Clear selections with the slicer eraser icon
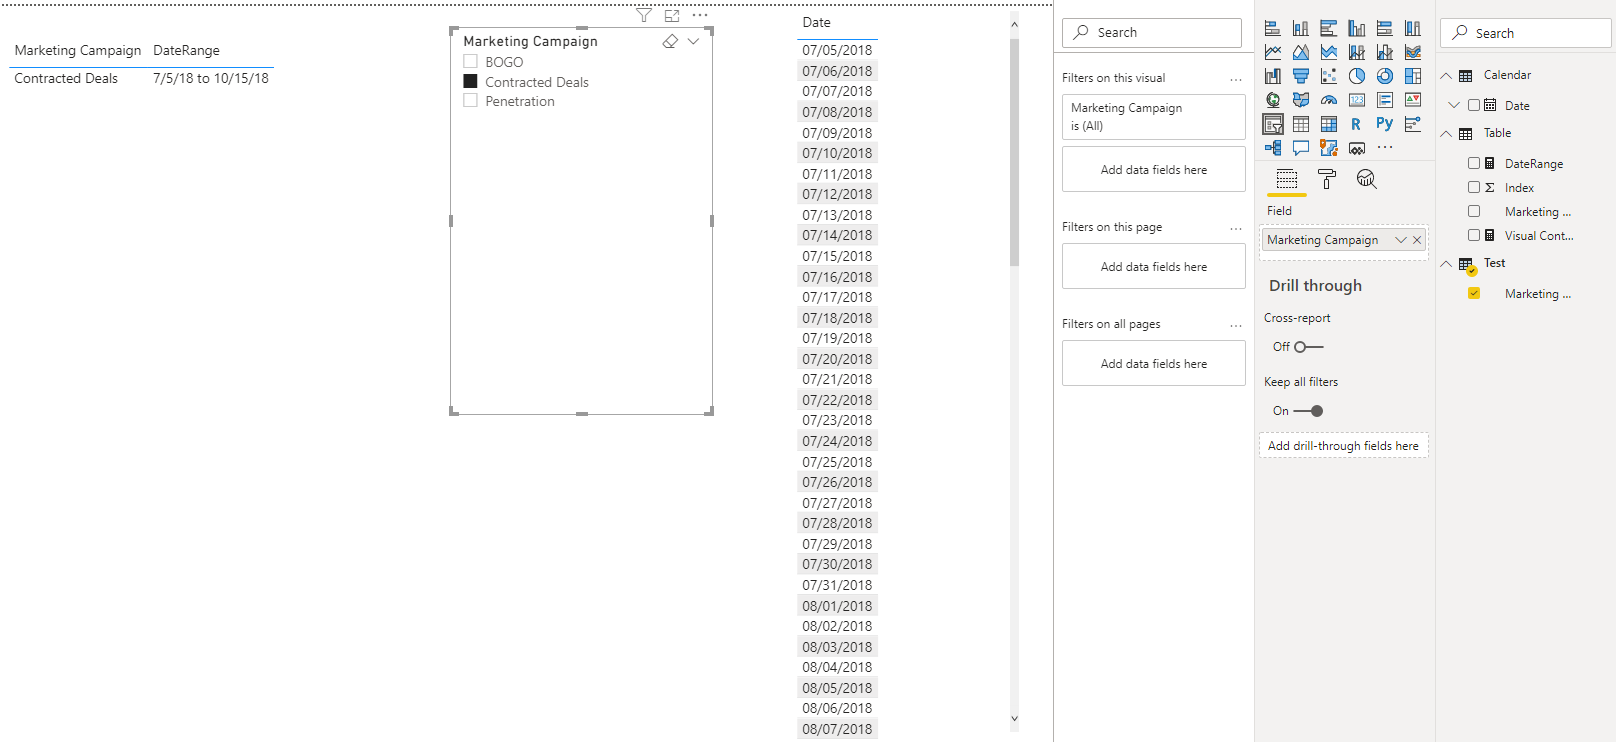 pos(670,41)
